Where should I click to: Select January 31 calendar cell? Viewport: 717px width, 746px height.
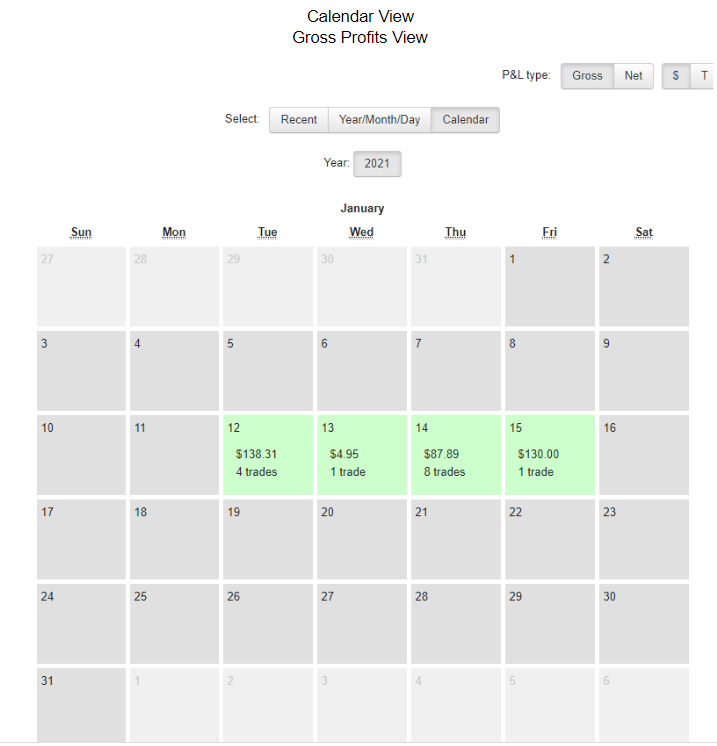pyautogui.click(x=81, y=706)
